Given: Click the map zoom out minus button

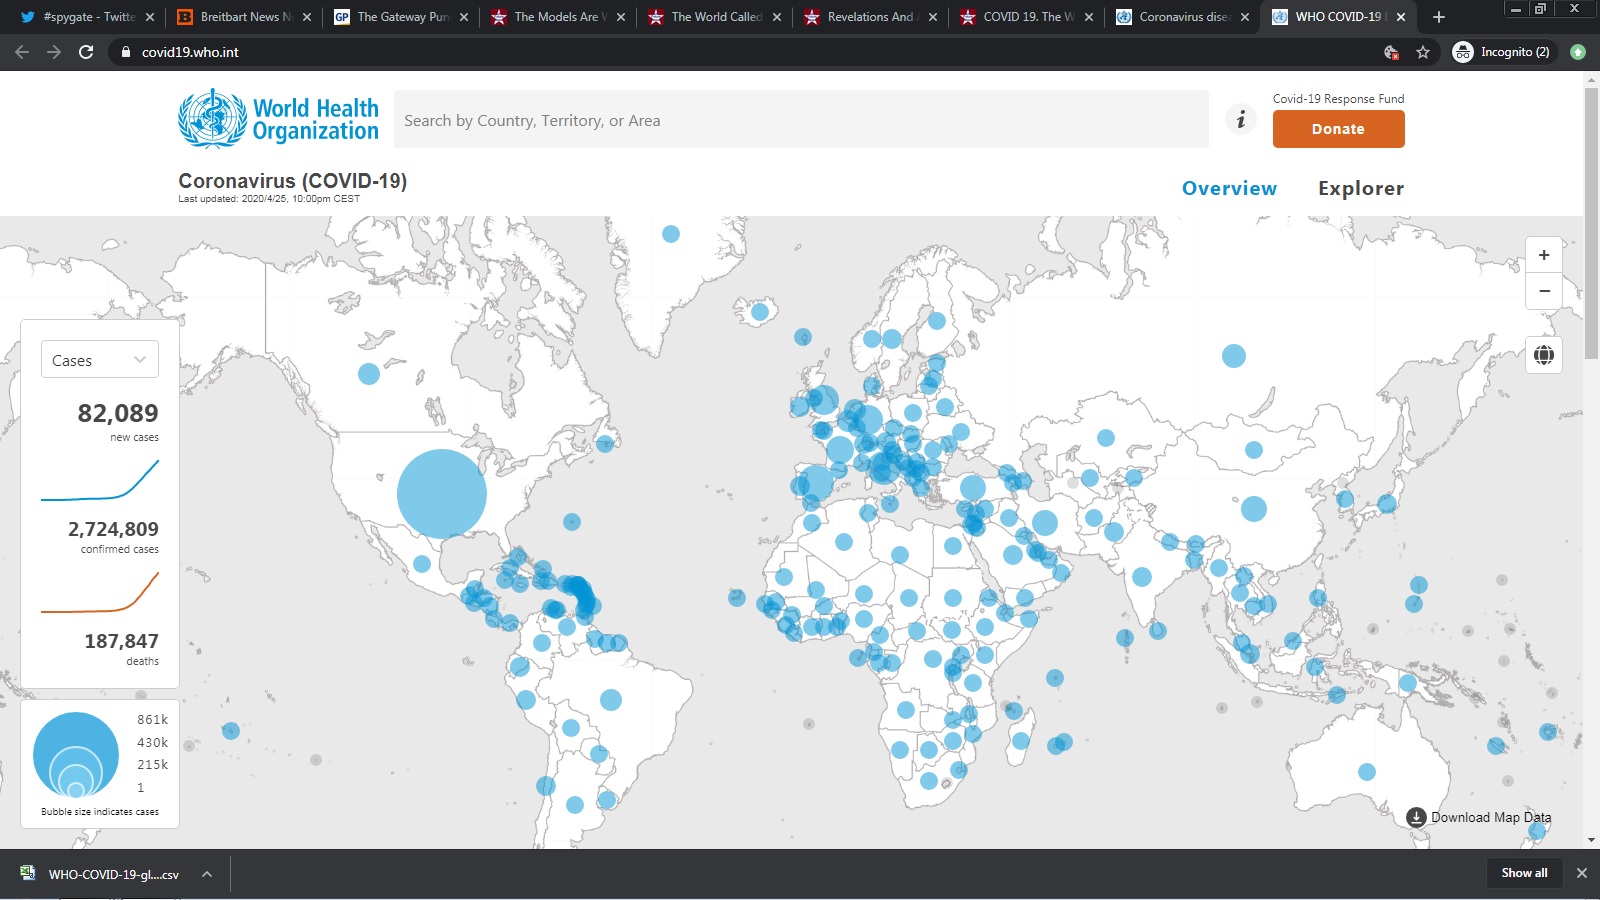Looking at the screenshot, I should click(1544, 291).
